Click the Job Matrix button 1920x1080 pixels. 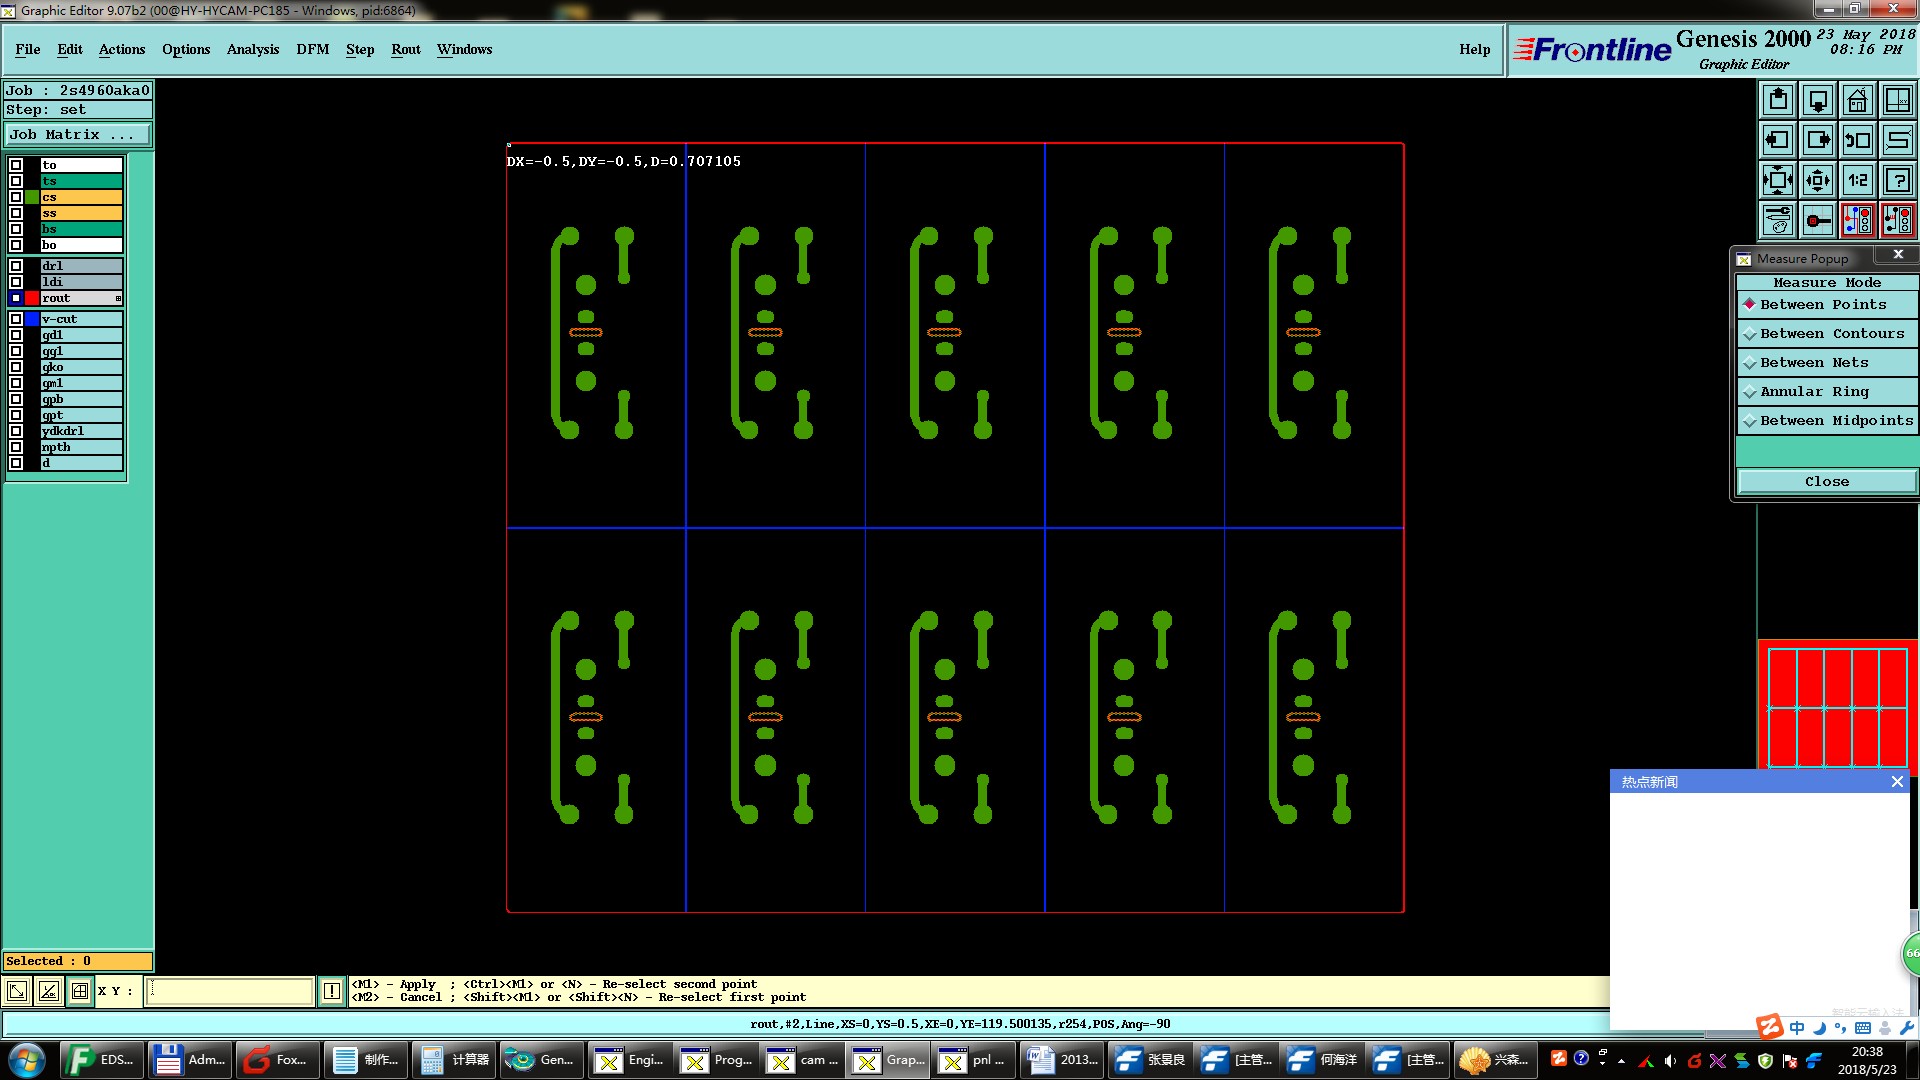pyautogui.click(x=78, y=134)
